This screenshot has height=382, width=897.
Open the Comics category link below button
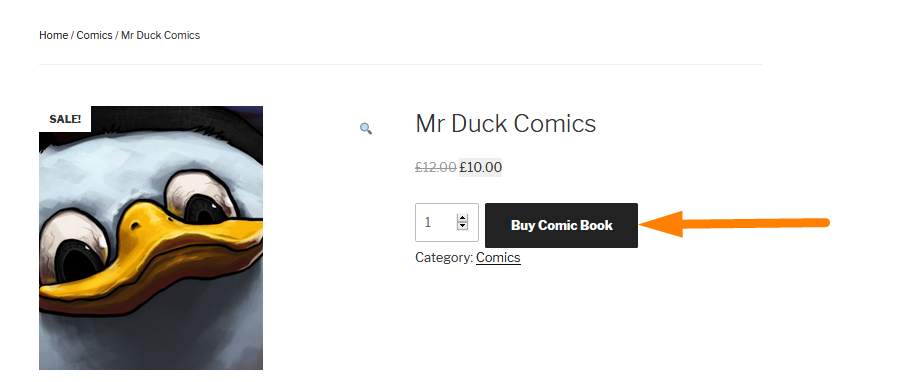pyautogui.click(x=498, y=257)
